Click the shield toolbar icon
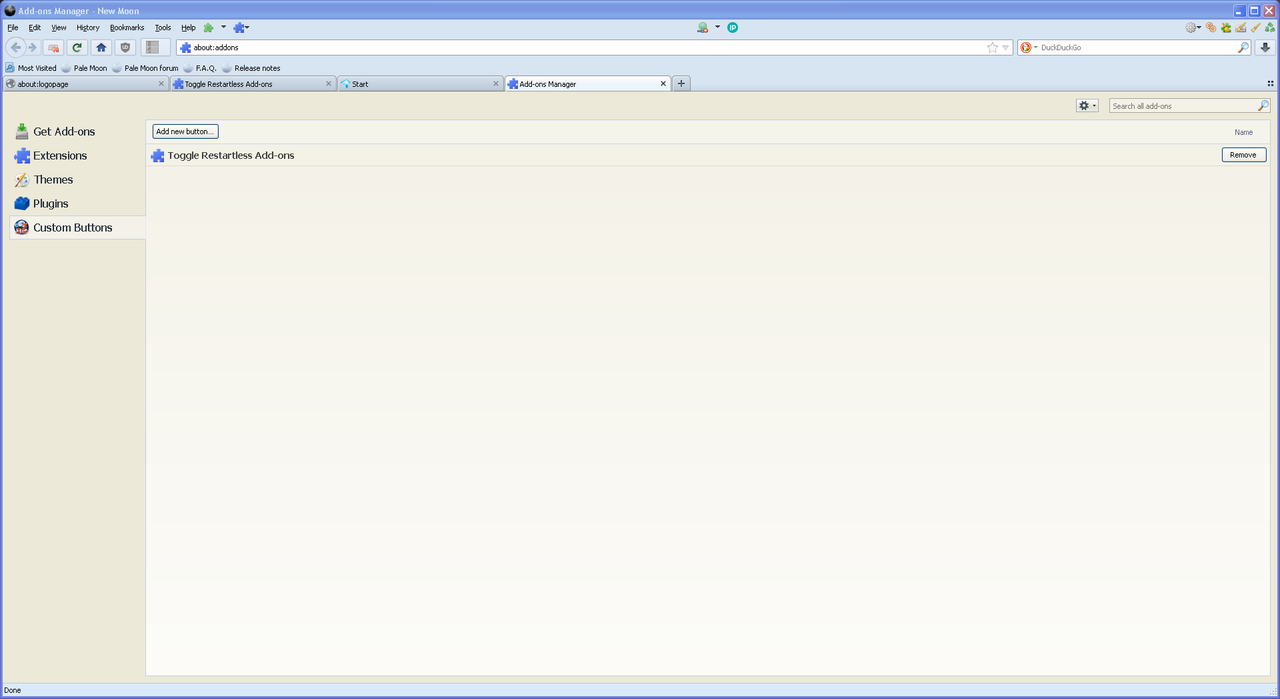The image size is (1280, 699). click(x=125, y=47)
